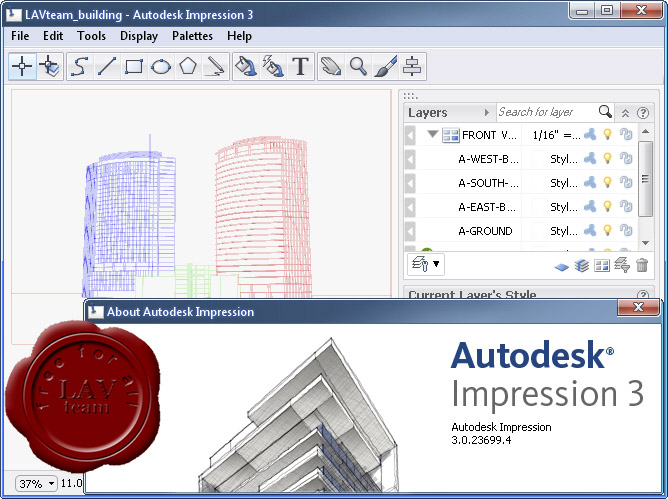The image size is (668, 499).
Task: Delete layer with trash can icon
Action: click(x=642, y=265)
